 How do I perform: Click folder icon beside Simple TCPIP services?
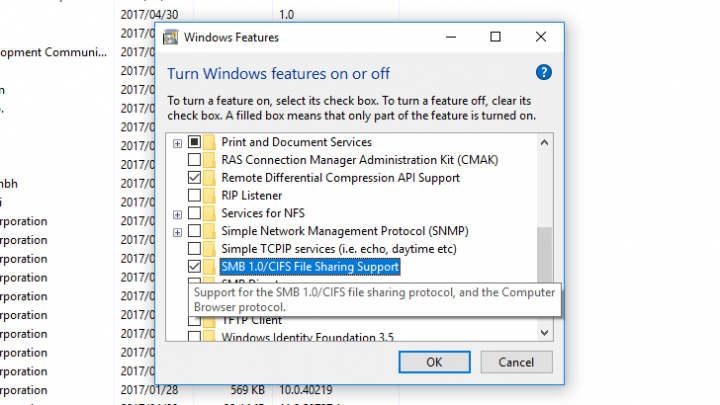(x=209, y=249)
